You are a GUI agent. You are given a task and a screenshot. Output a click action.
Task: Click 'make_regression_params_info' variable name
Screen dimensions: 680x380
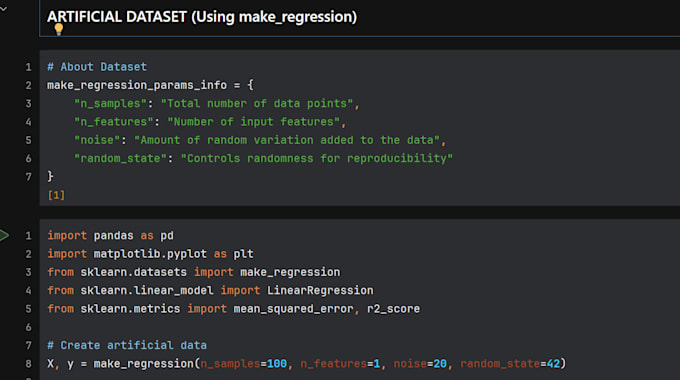(x=137, y=85)
